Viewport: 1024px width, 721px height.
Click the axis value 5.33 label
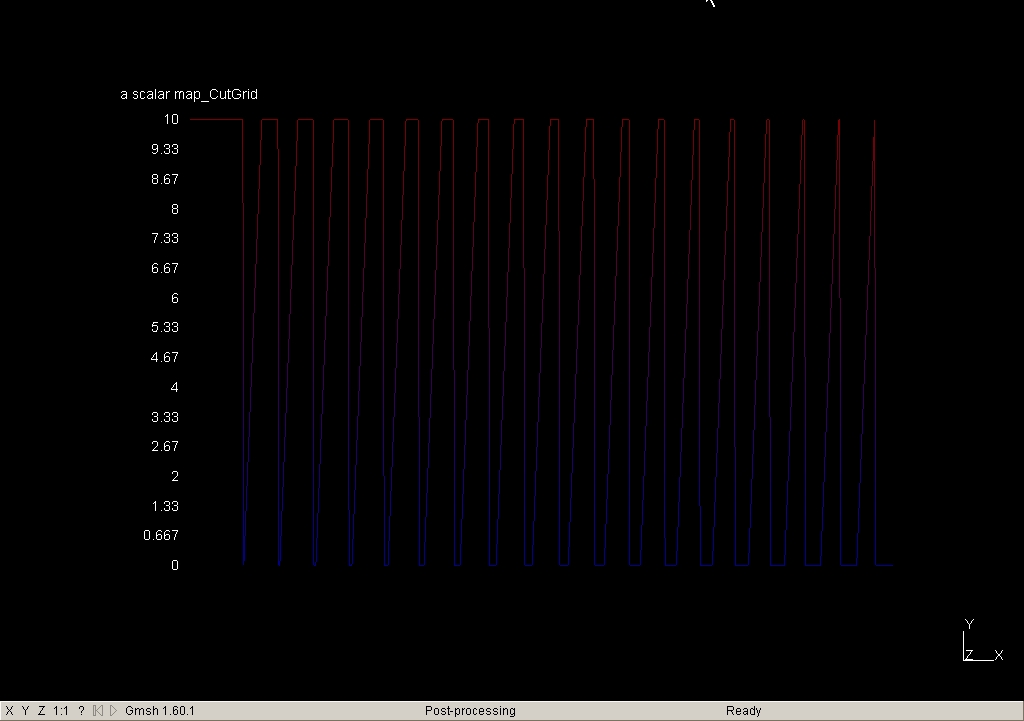[x=165, y=327]
